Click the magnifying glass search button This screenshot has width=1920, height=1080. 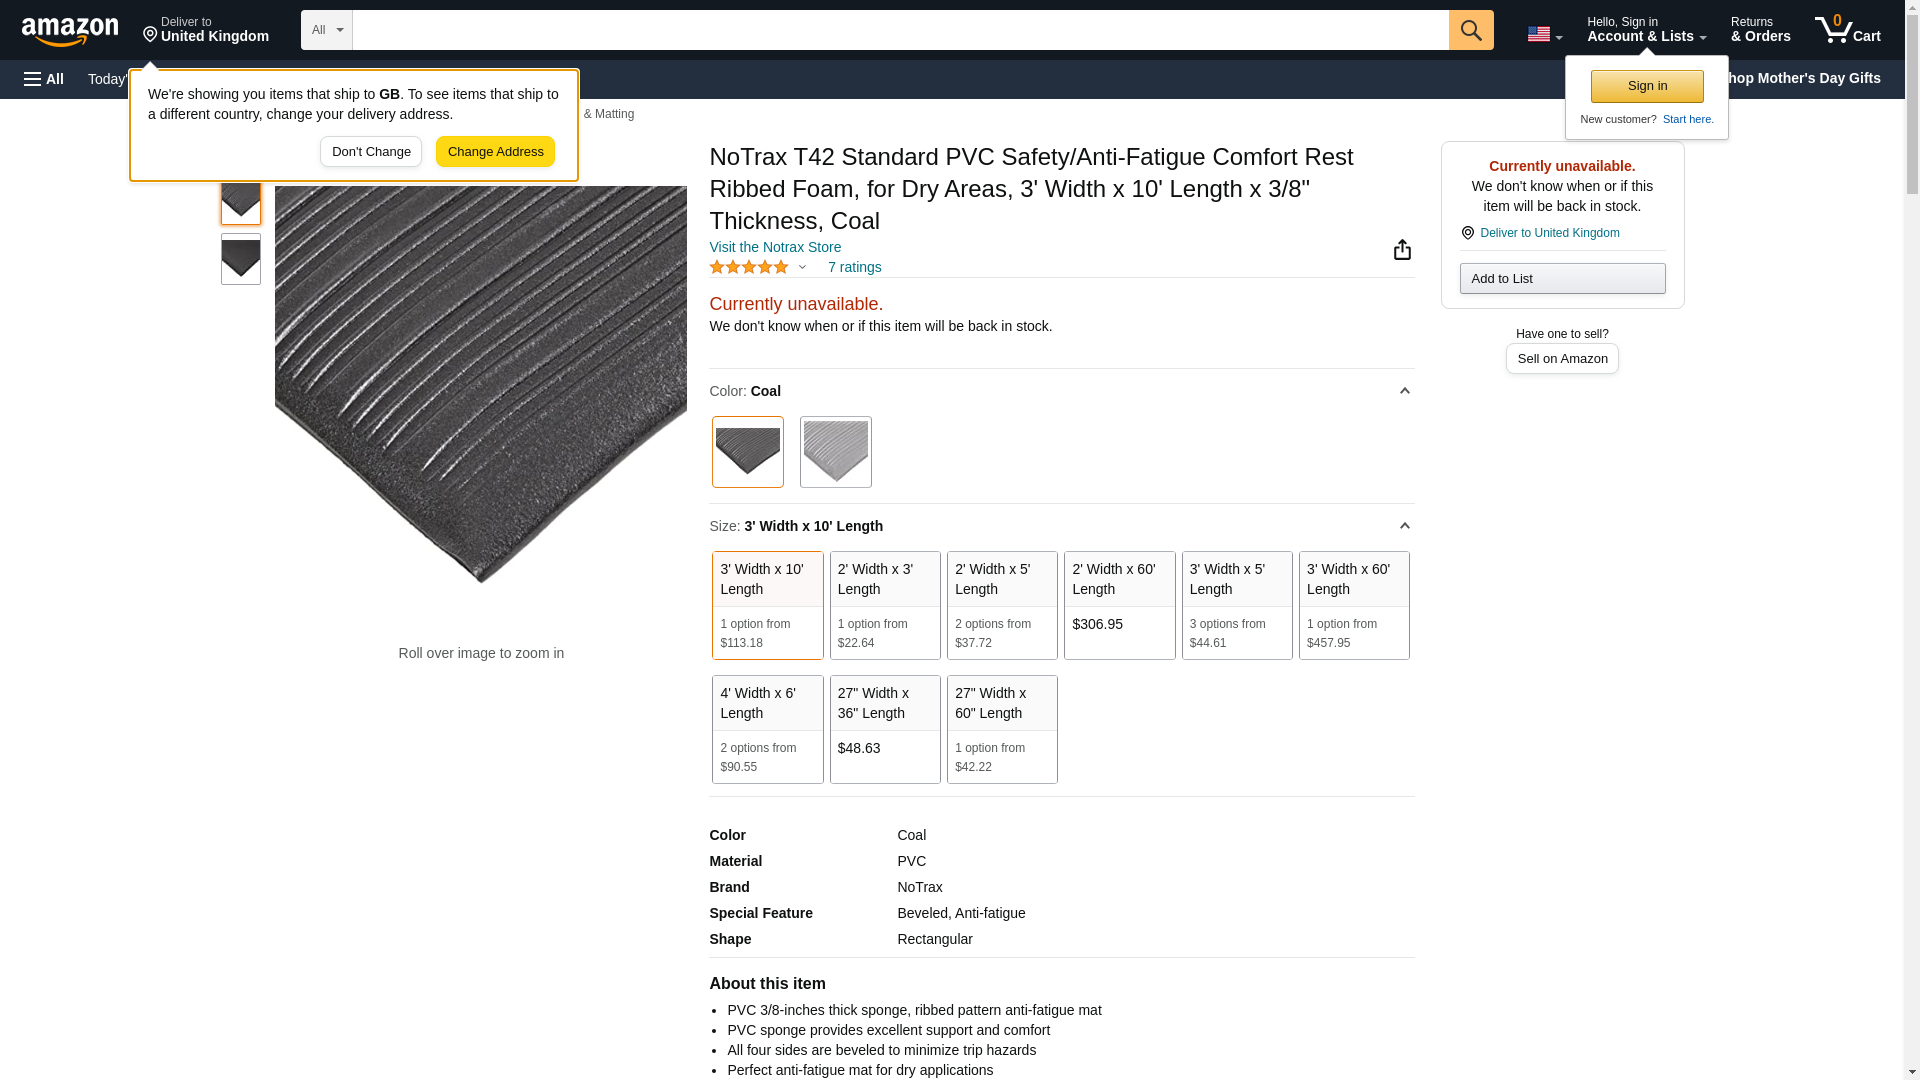(1470, 30)
